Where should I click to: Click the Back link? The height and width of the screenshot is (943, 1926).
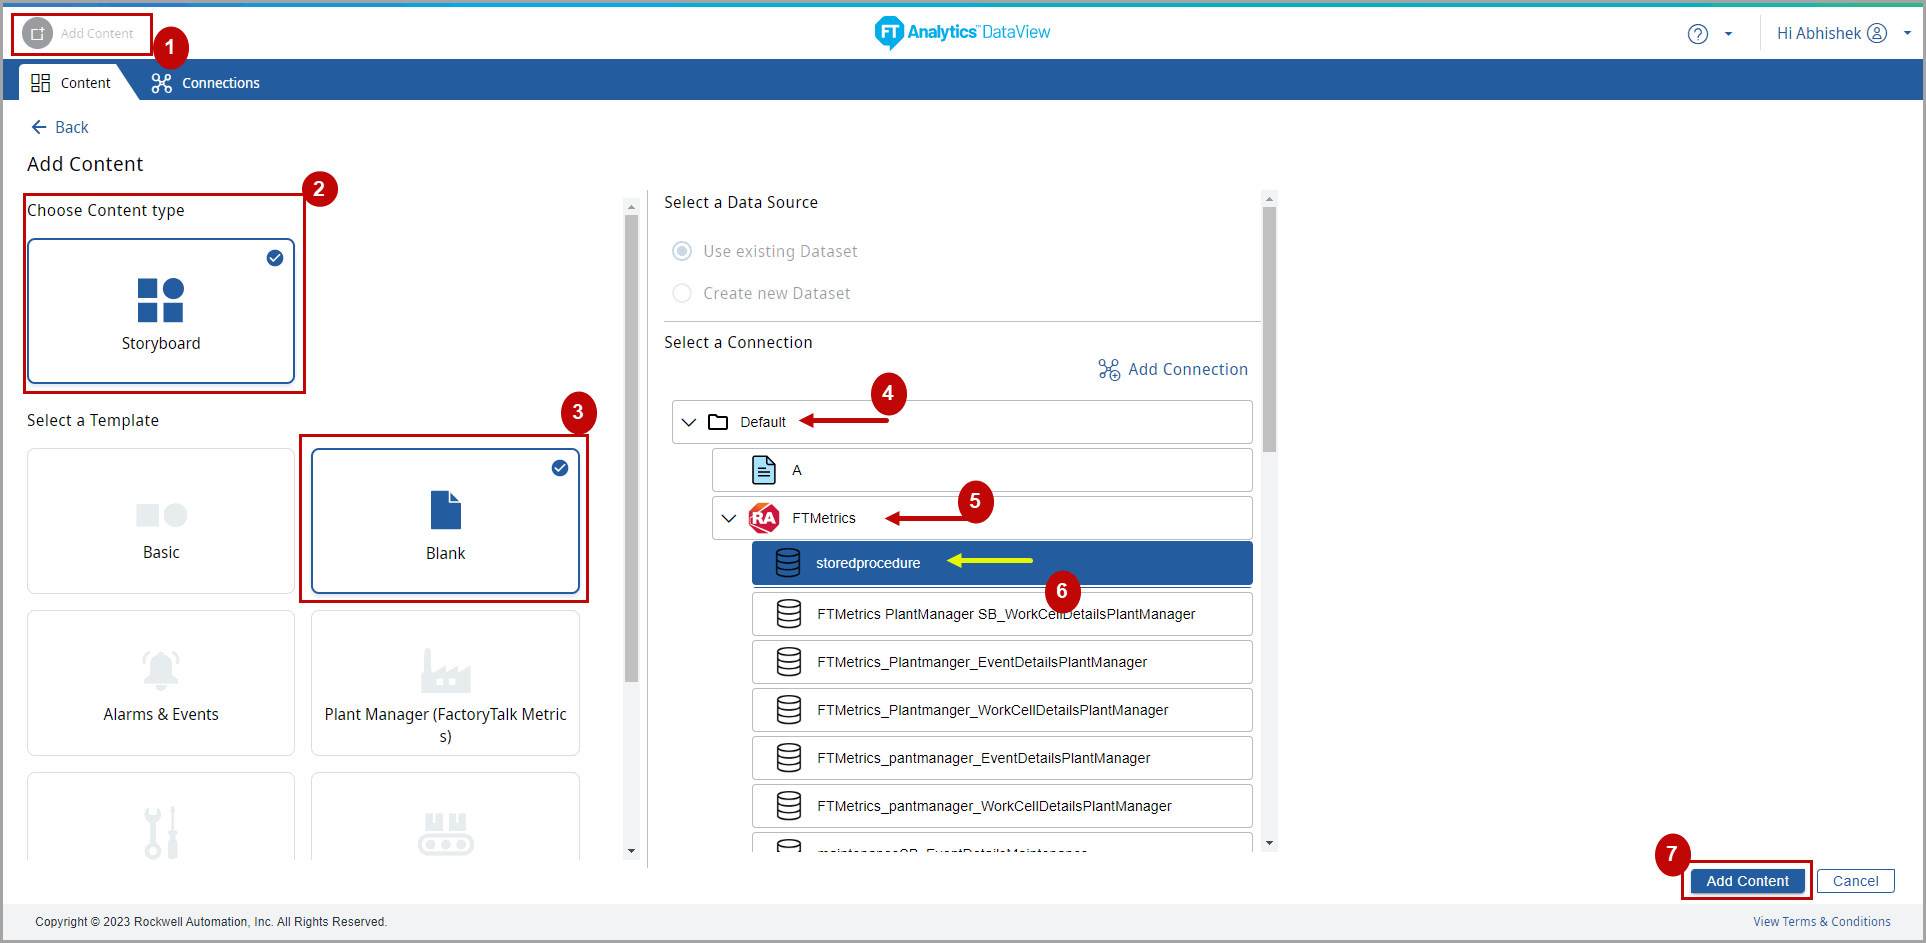[x=60, y=127]
